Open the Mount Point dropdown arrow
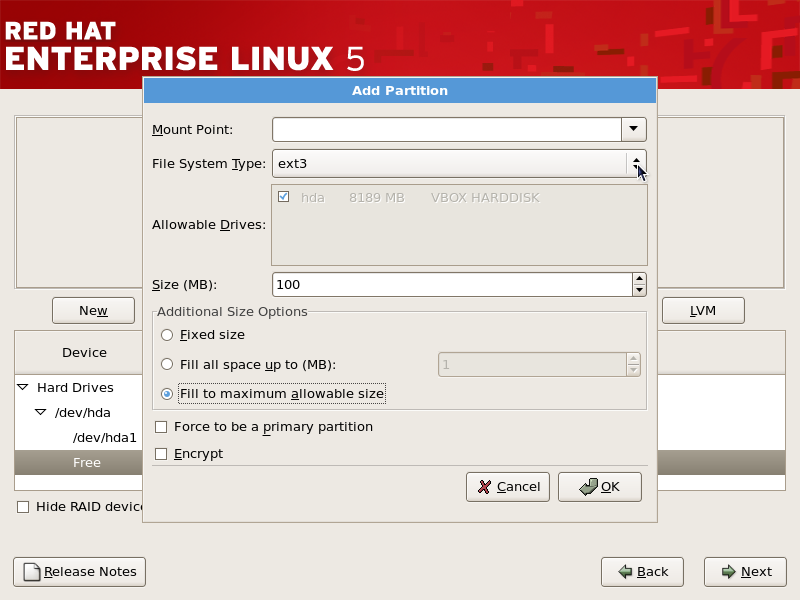This screenshot has height=600, width=800. pos(634,130)
